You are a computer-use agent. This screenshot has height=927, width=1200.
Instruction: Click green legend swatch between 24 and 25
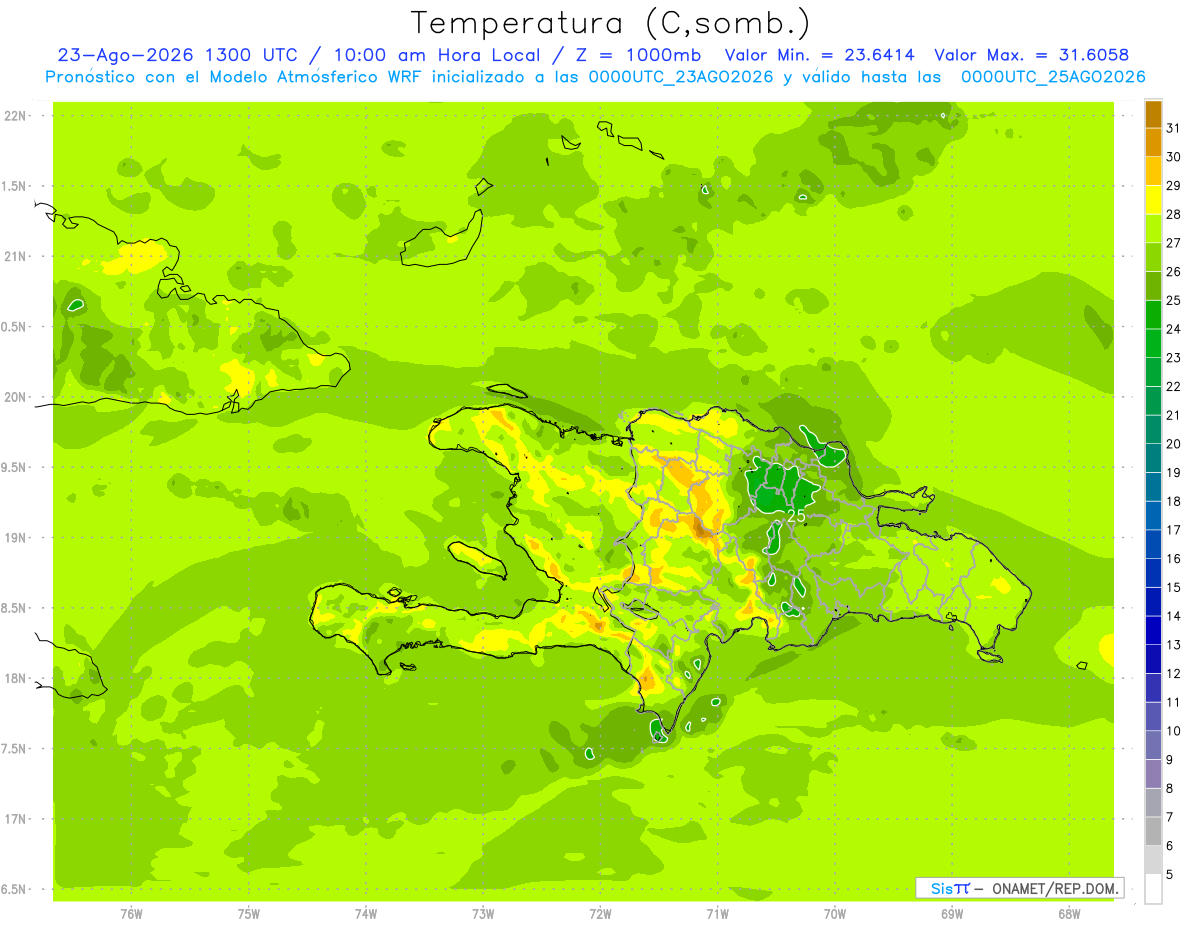[1153, 315]
